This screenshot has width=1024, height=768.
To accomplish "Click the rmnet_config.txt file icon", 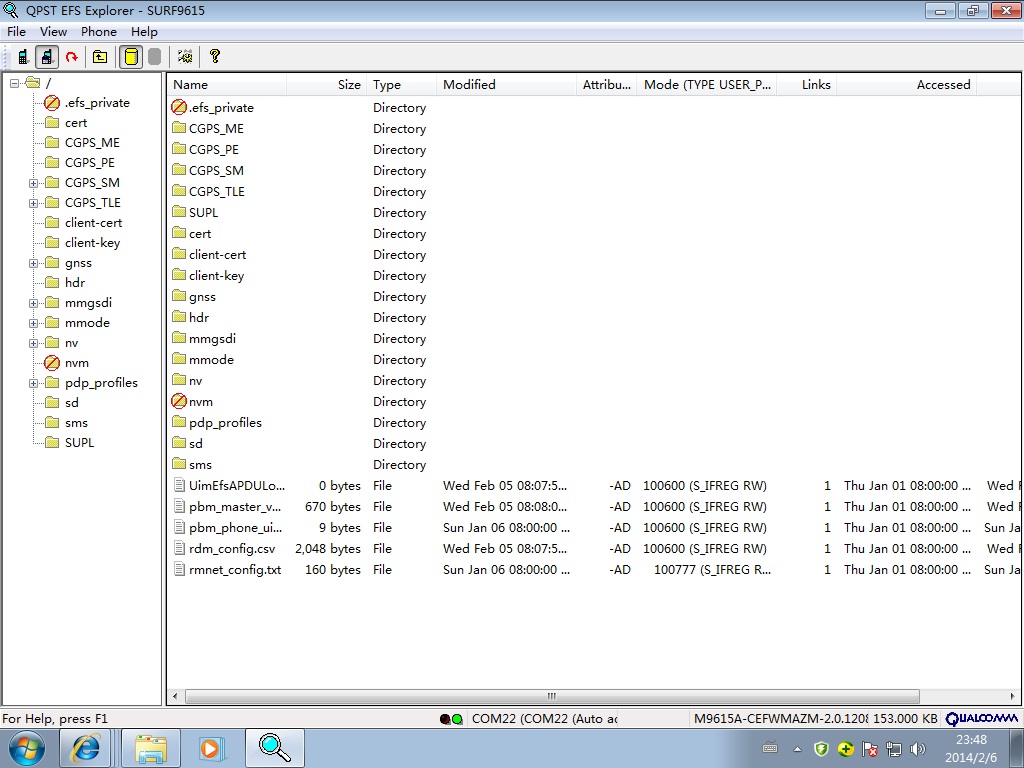I will (x=179, y=569).
